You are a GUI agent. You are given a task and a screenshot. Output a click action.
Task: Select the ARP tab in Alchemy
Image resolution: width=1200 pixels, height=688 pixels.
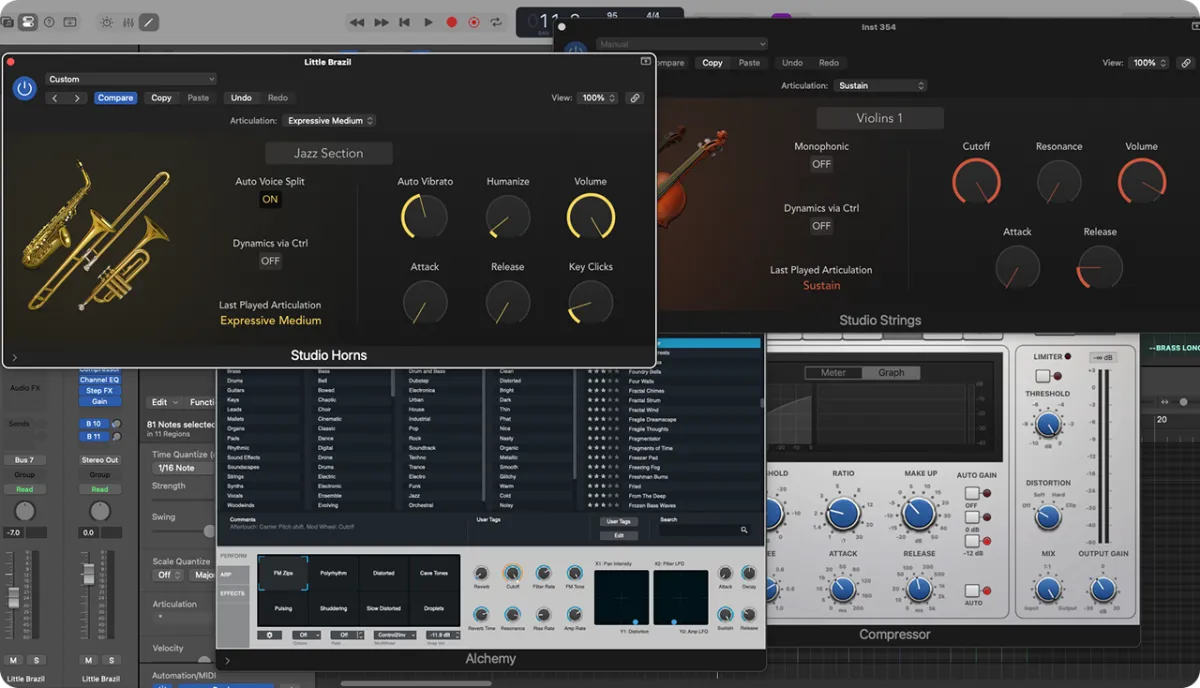coord(232,575)
